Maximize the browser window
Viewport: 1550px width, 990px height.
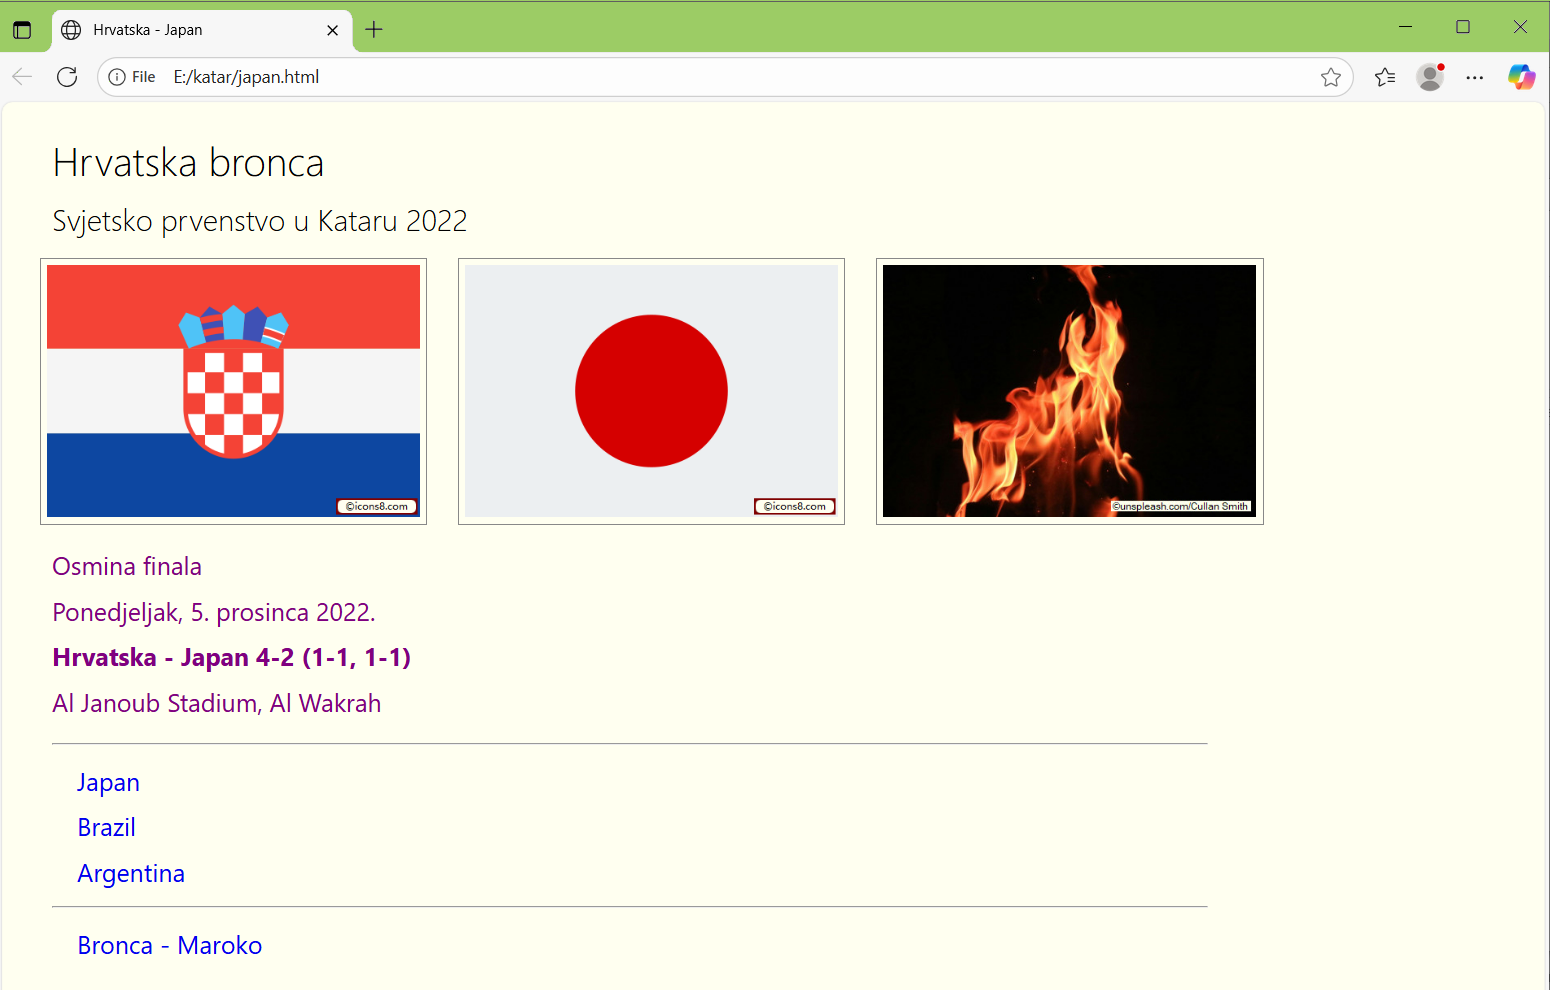1463,27
